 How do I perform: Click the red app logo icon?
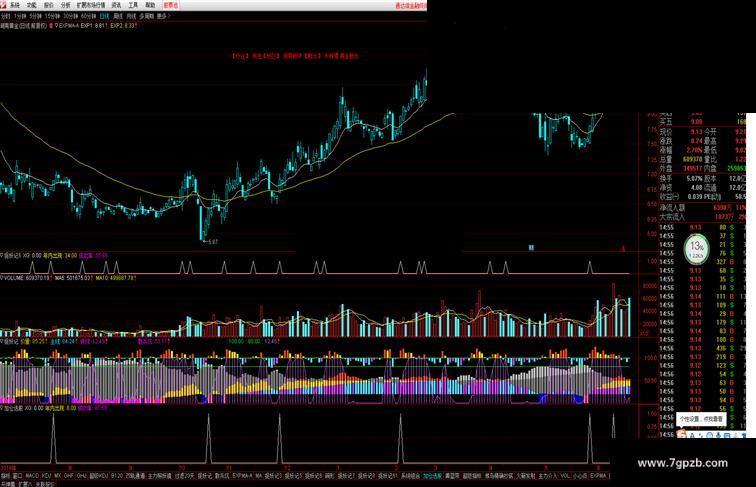click(3, 5)
